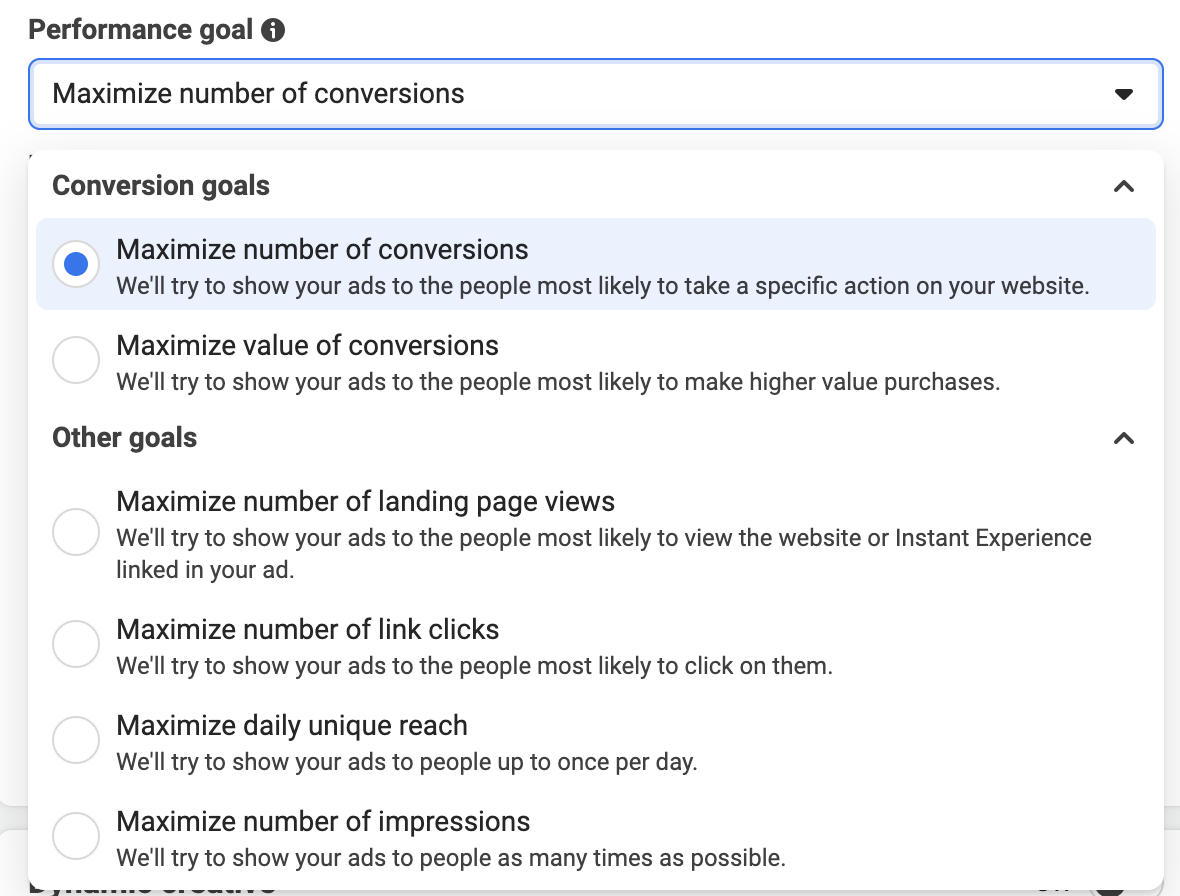Viewport: 1180px width, 896px height.
Task: Select Maximize number of impressions radio button
Action: 76,835
